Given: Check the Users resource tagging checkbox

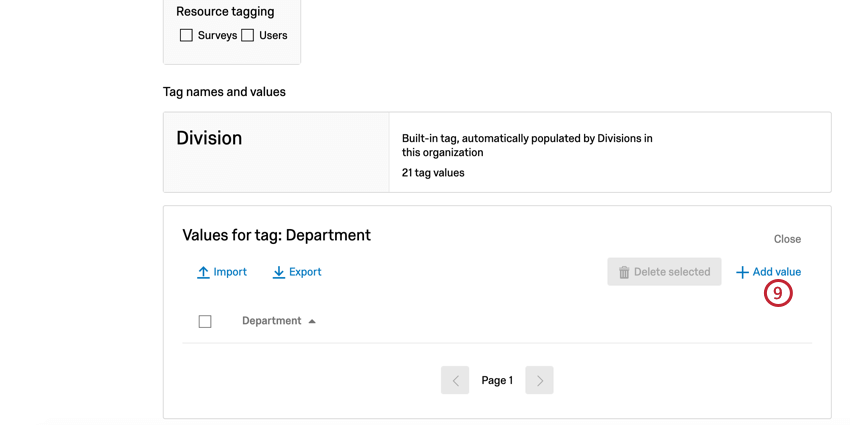Looking at the screenshot, I should (x=248, y=35).
